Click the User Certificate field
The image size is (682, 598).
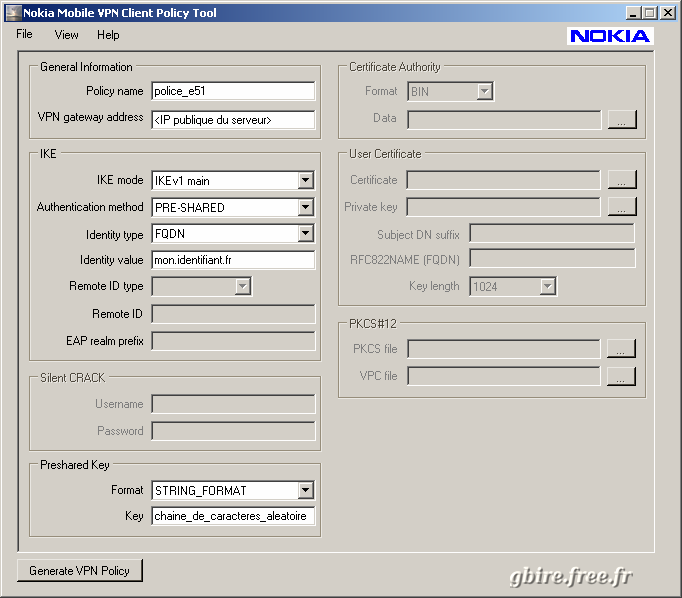[503, 180]
